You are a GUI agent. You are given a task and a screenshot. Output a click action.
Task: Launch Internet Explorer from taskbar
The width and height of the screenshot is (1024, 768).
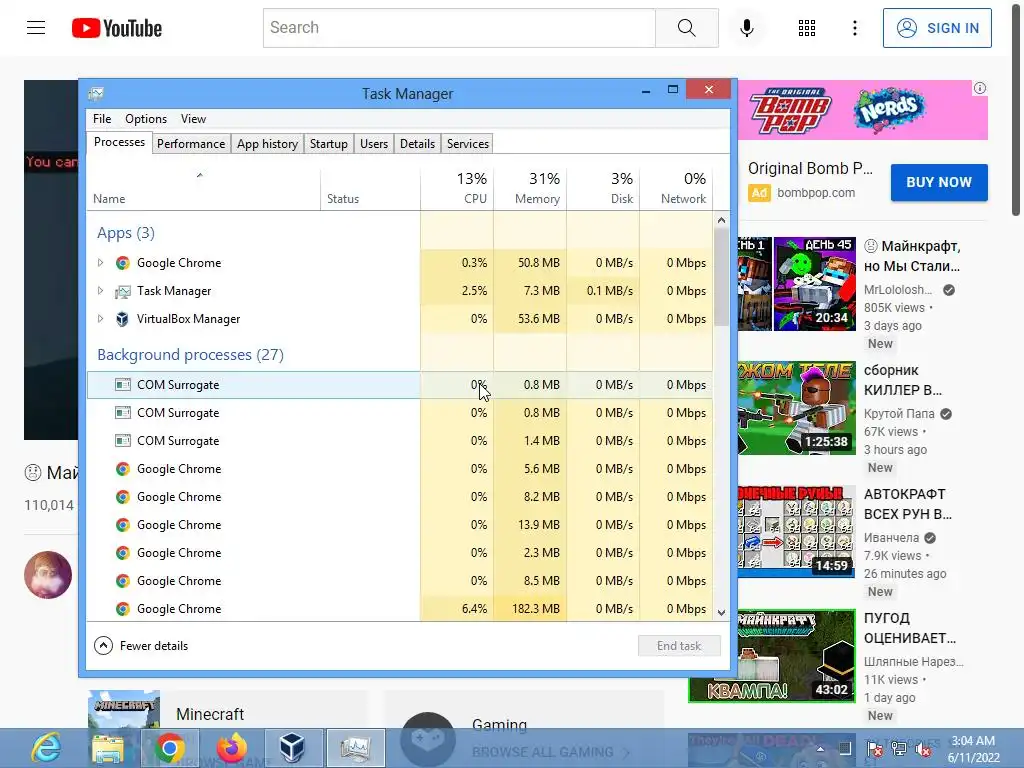point(46,748)
